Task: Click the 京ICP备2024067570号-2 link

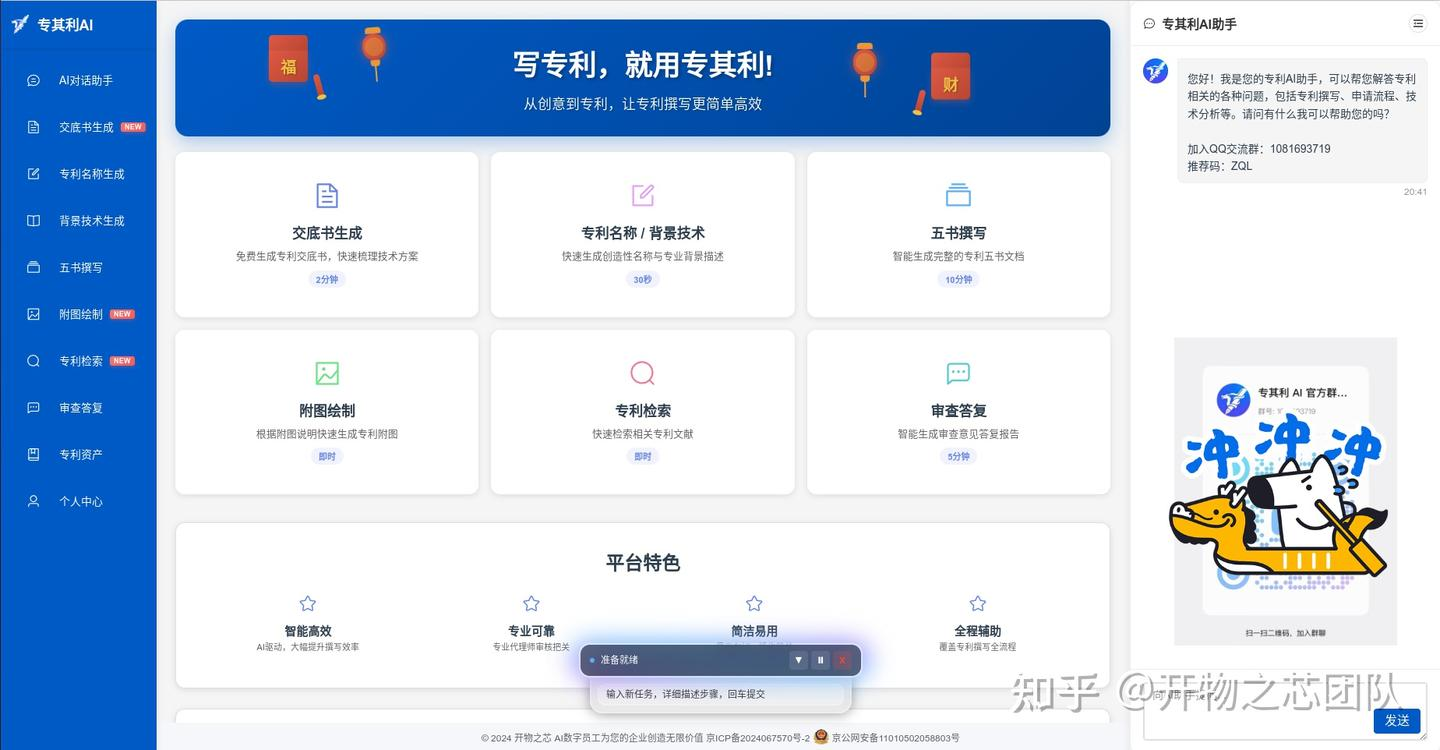Action: [x=758, y=738]
